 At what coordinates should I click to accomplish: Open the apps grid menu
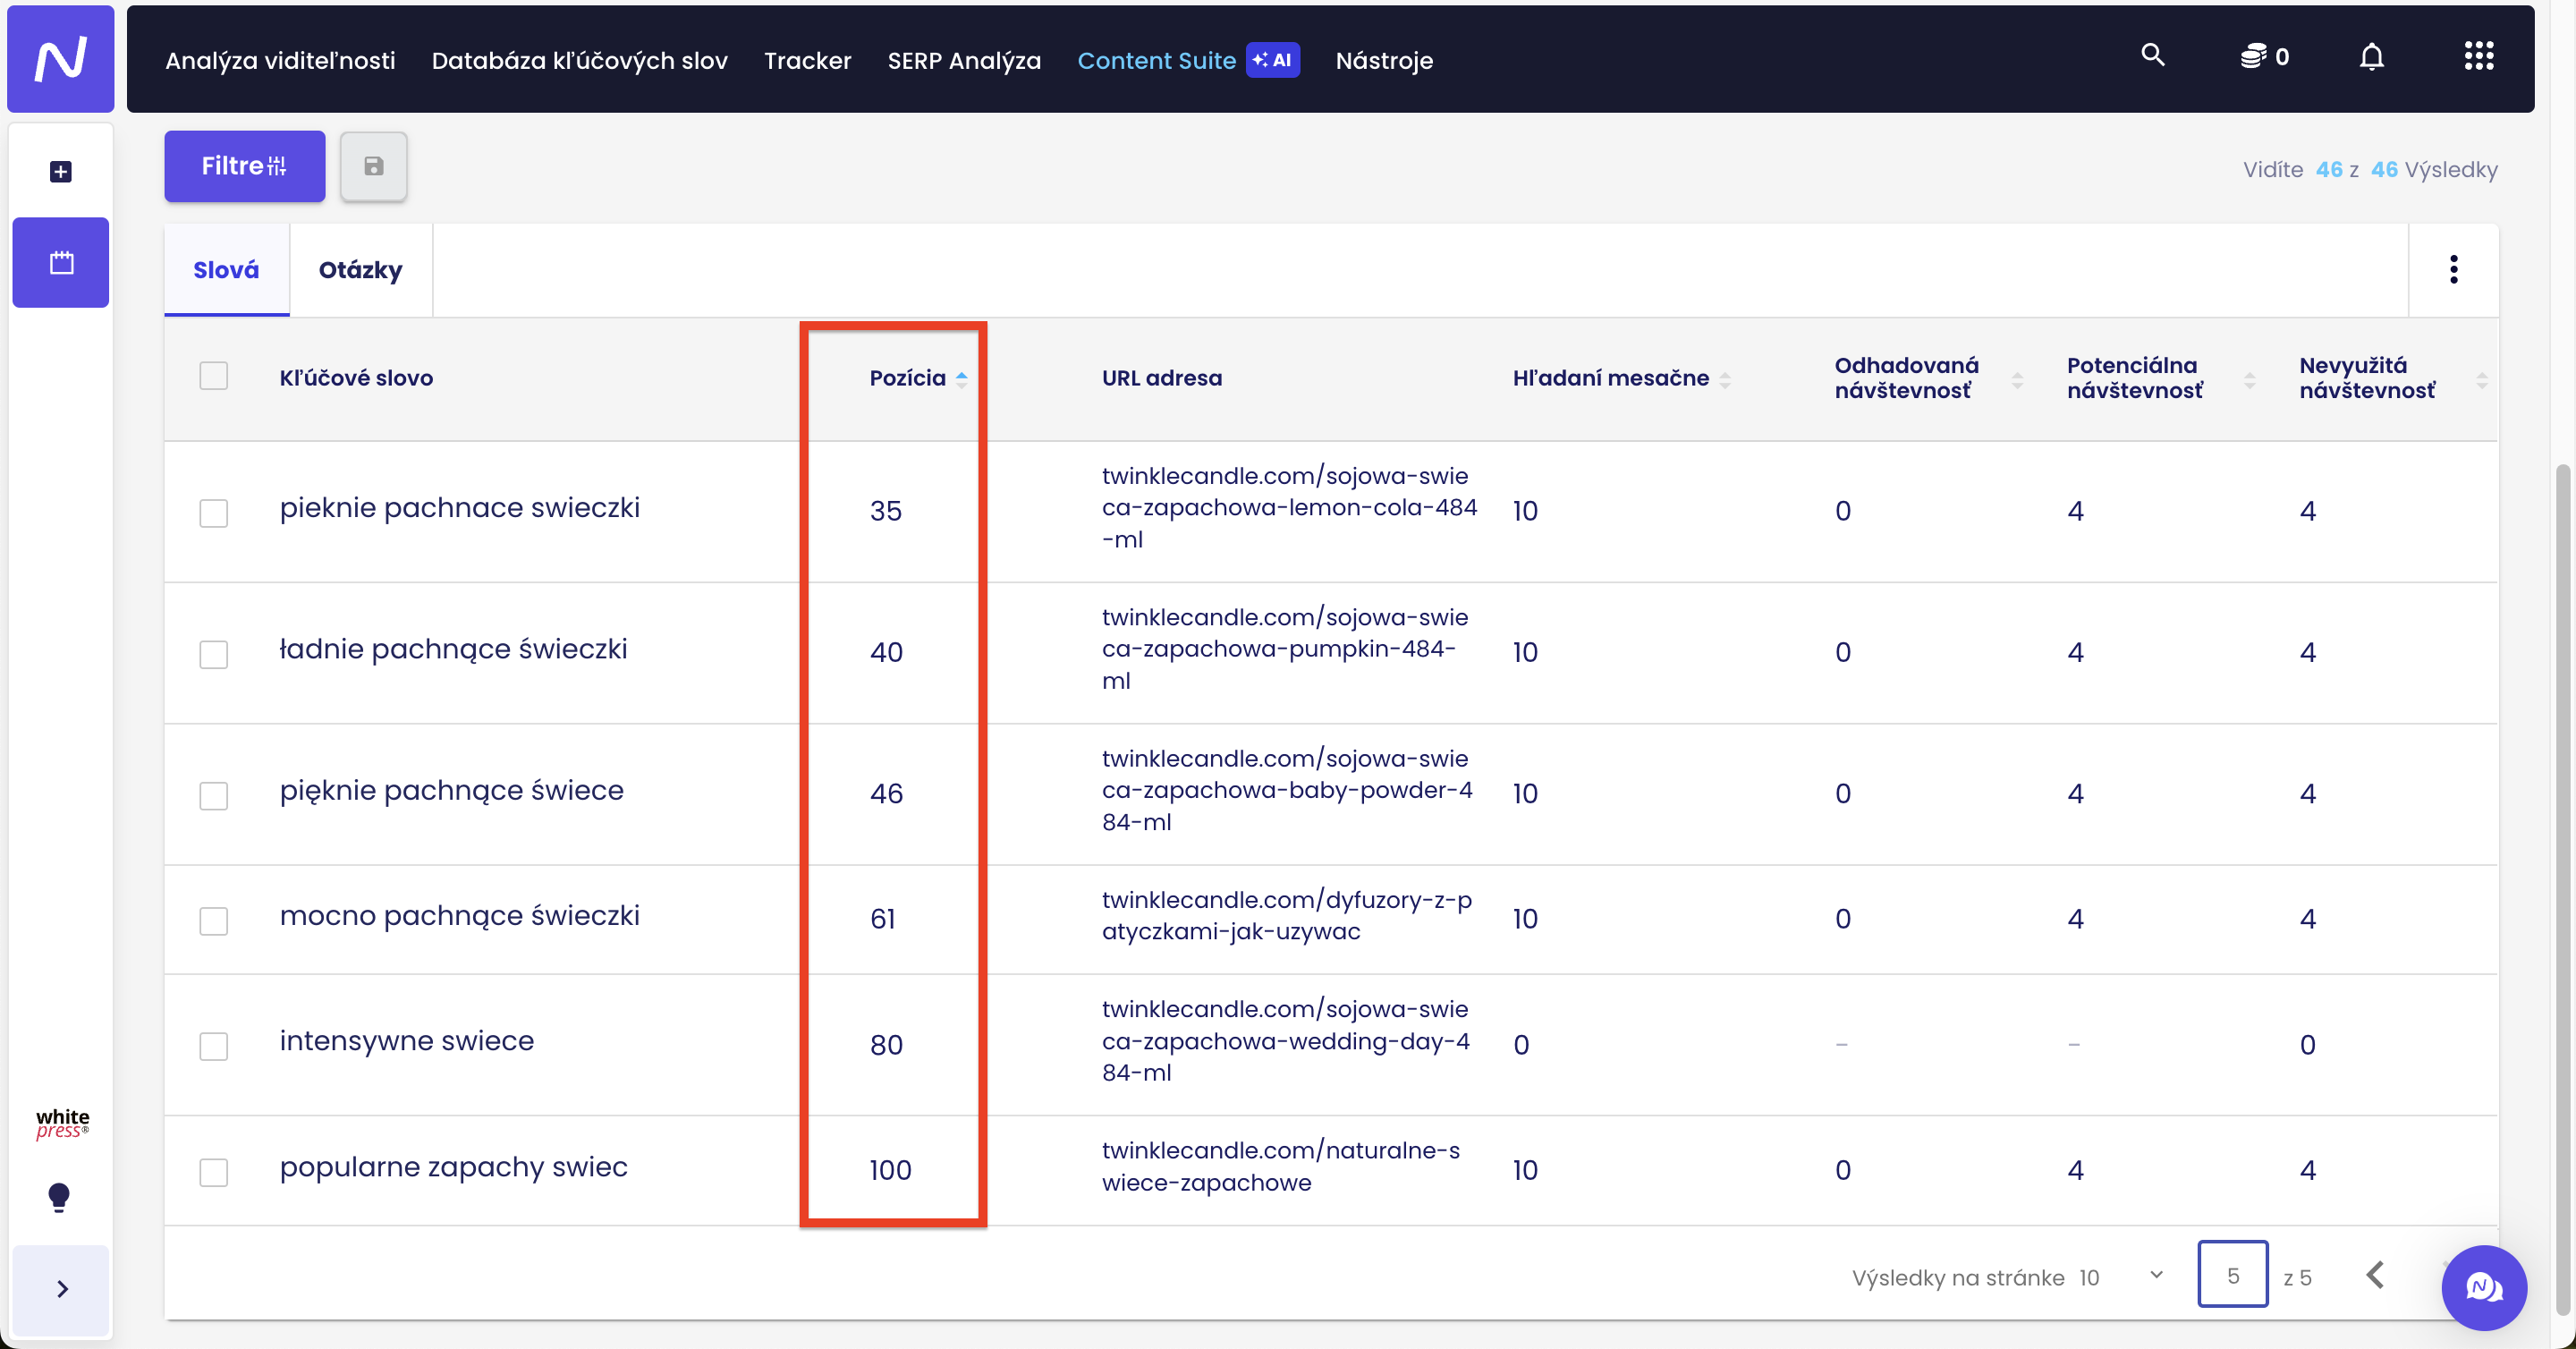[2478, 57]
